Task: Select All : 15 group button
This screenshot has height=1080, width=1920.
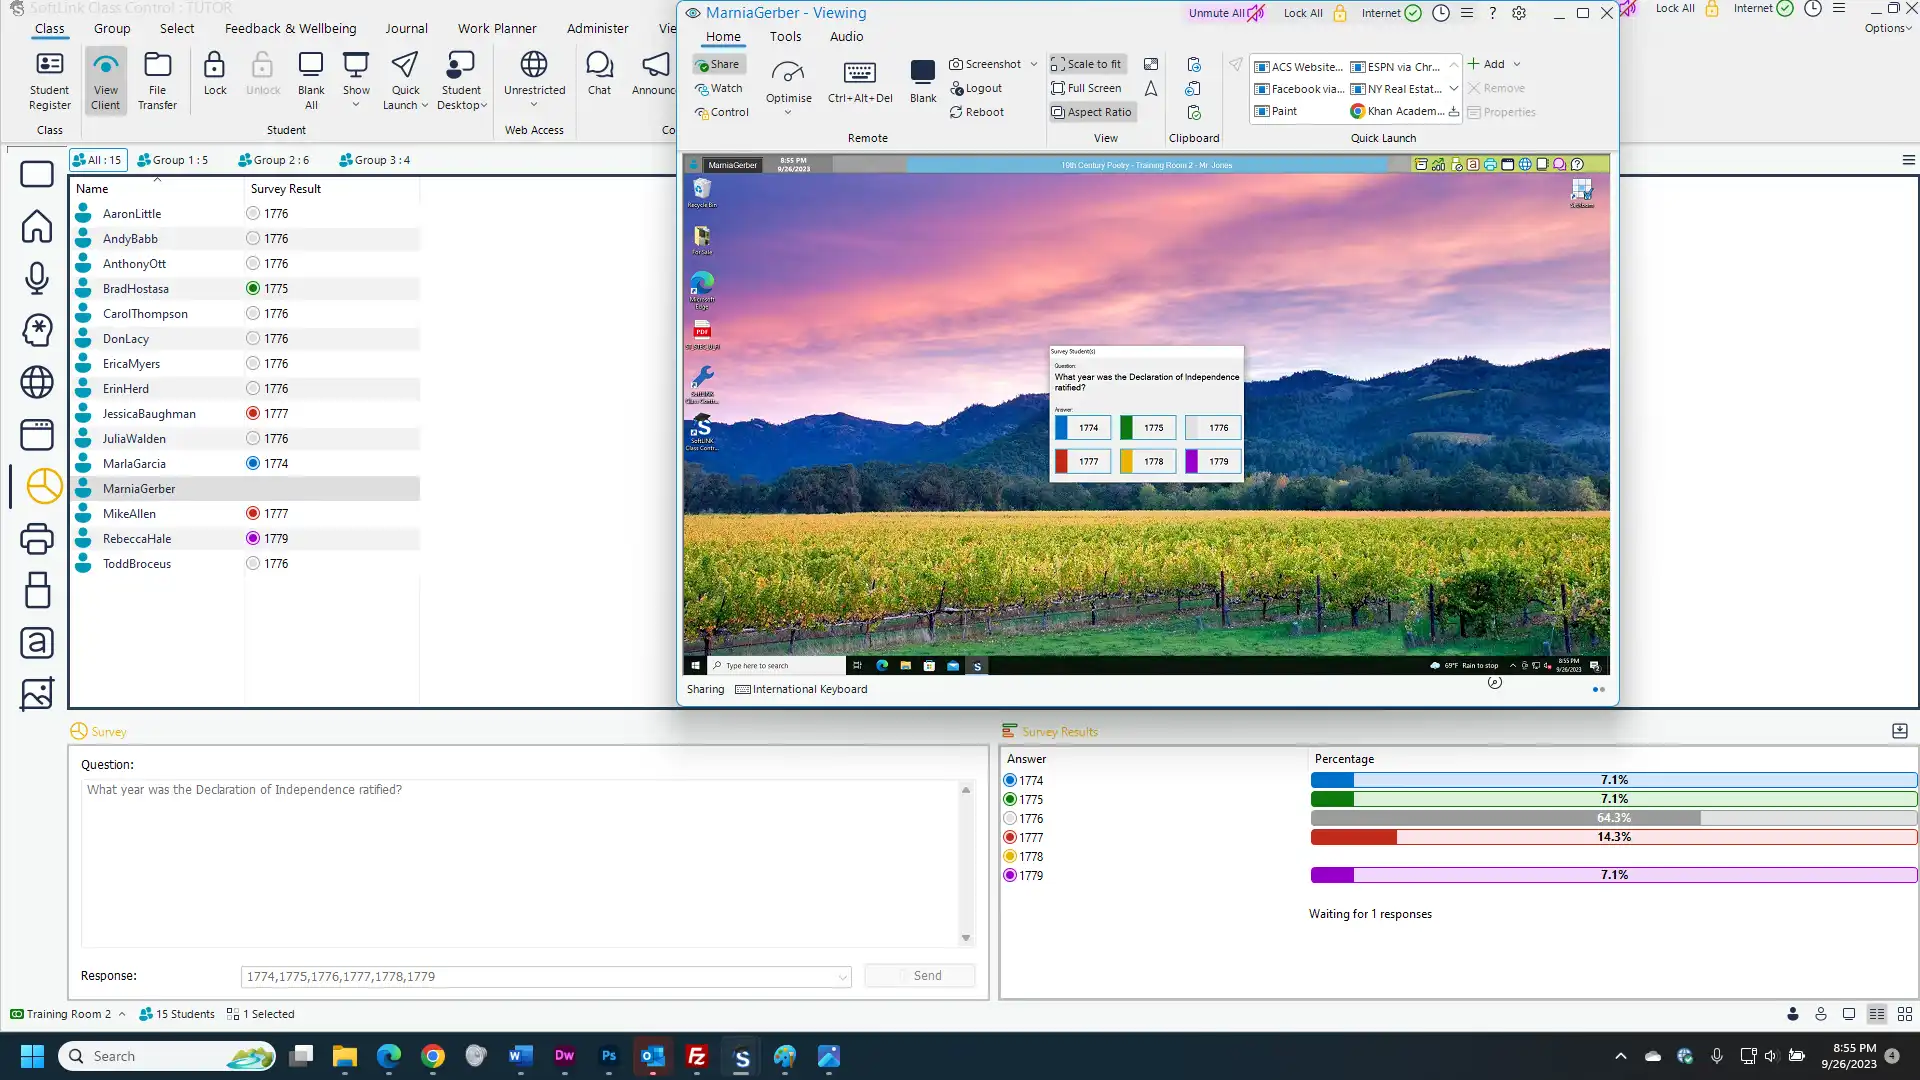Action: tap(97, 160)
